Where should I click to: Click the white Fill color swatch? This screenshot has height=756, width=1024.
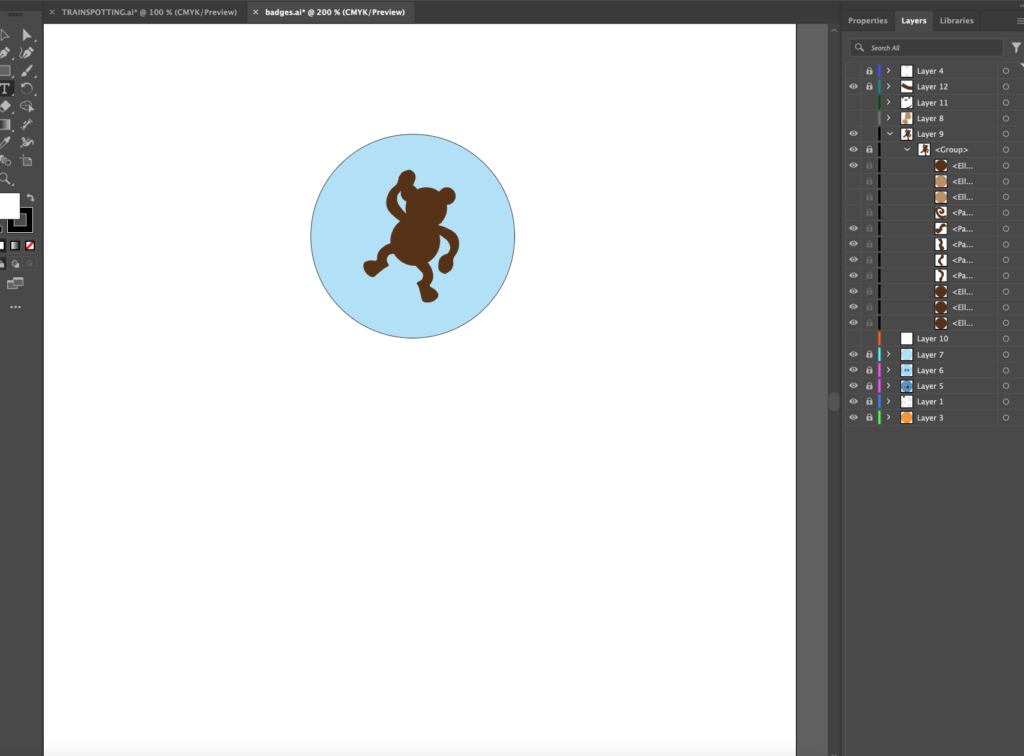(x=9, y=206)
